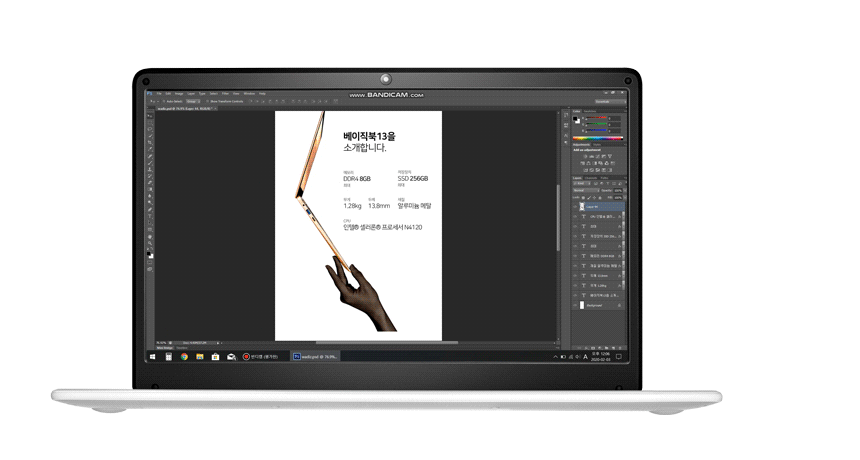Screen dimensions: 860x460
Task: Switch to the Channels tab
Action: pos(590,177)
